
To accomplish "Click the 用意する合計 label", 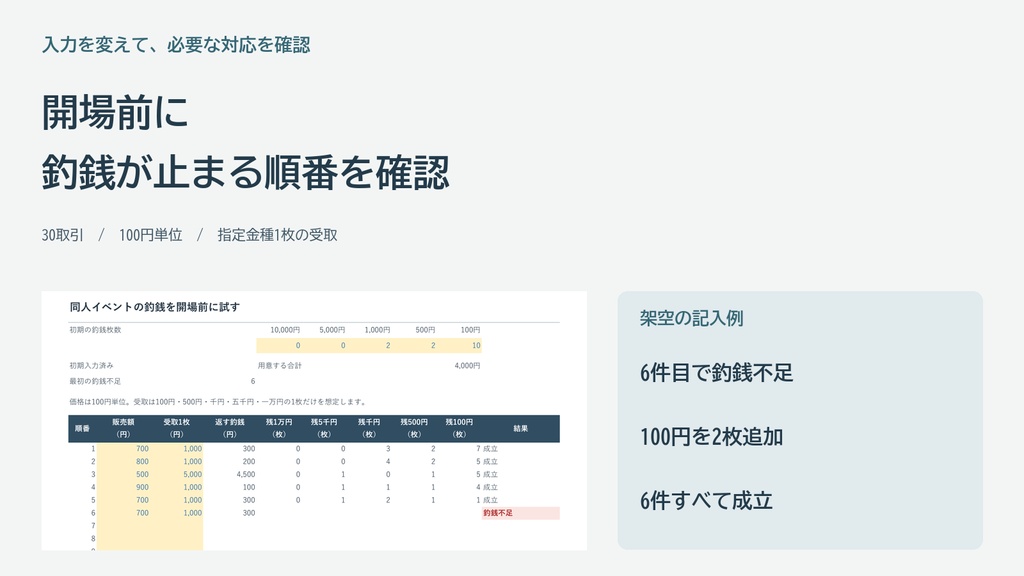I will [x=280, y=366].
